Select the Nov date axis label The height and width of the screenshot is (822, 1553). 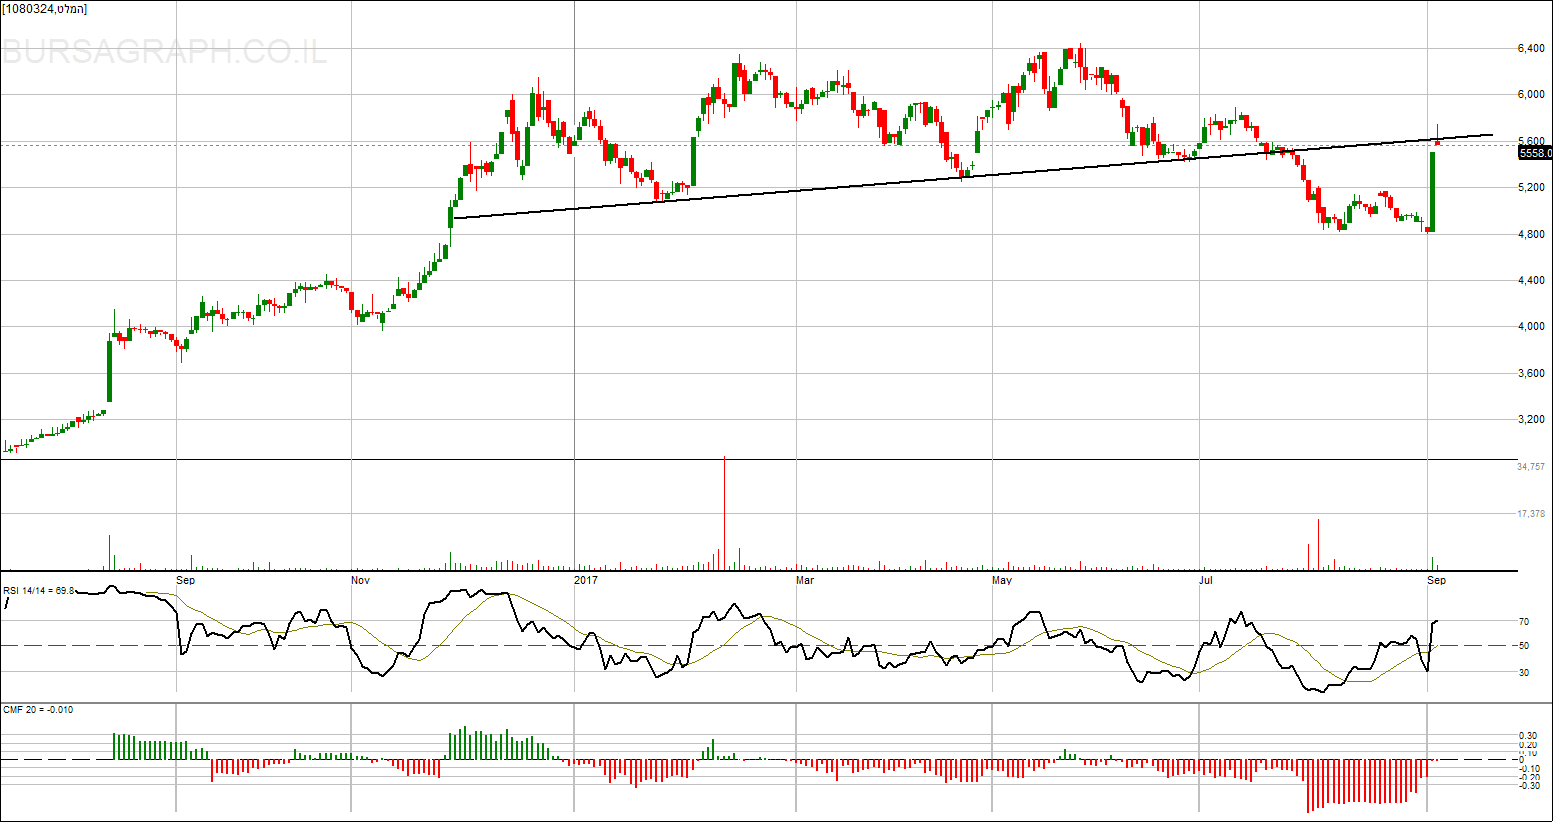click(361, 580)
